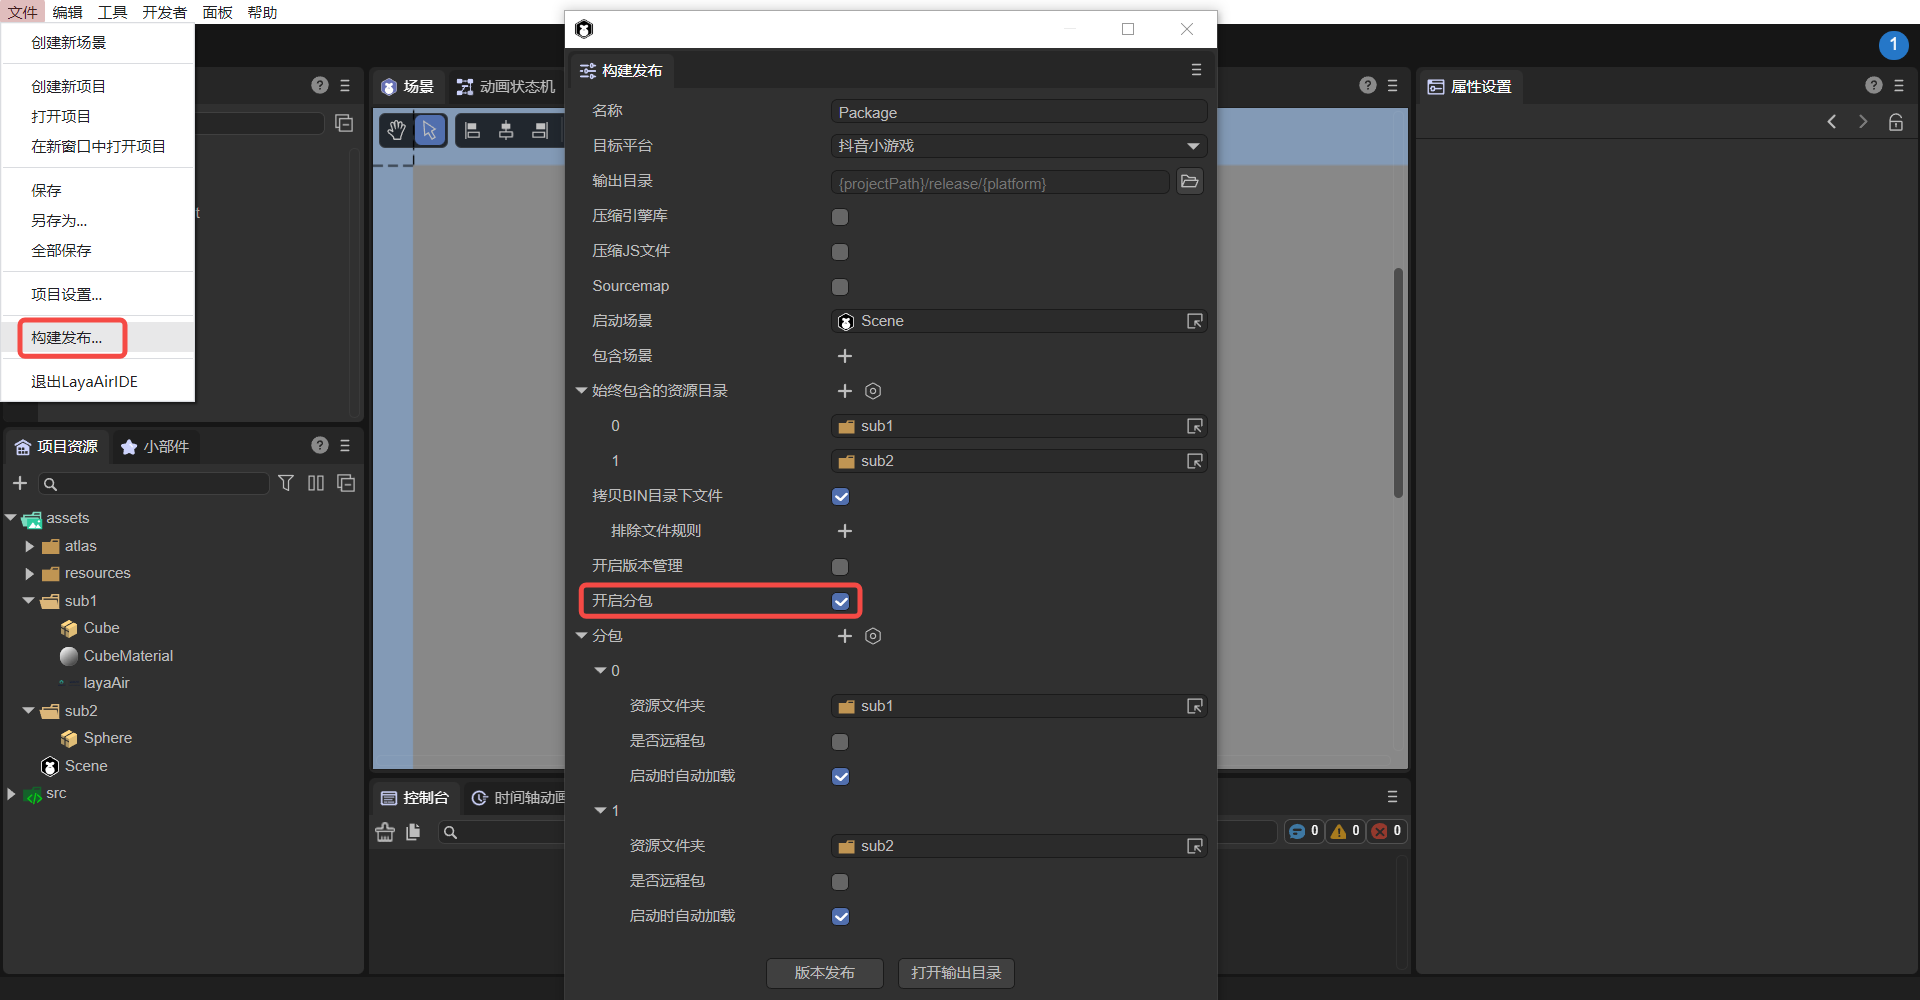Click the filter icon in project assets panel
Image resolution: width=1920 pixels, height=1000 pixels.
click(x=286, y=484)
